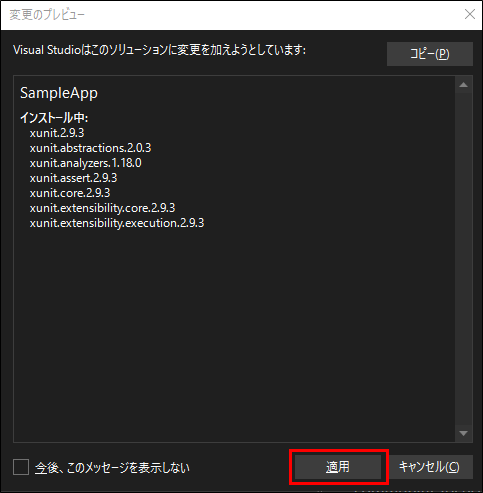Select the xunit.2.9.3 package line
This screenshot has height=493, width=483.
(x=57, y=133)
